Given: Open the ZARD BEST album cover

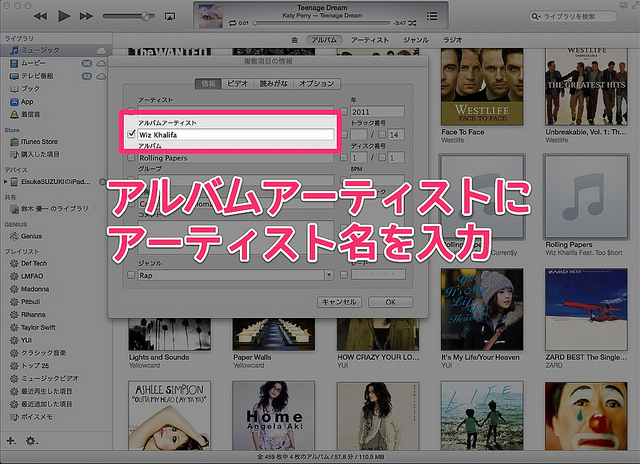Looking at the screenshot, I should 586,309.
